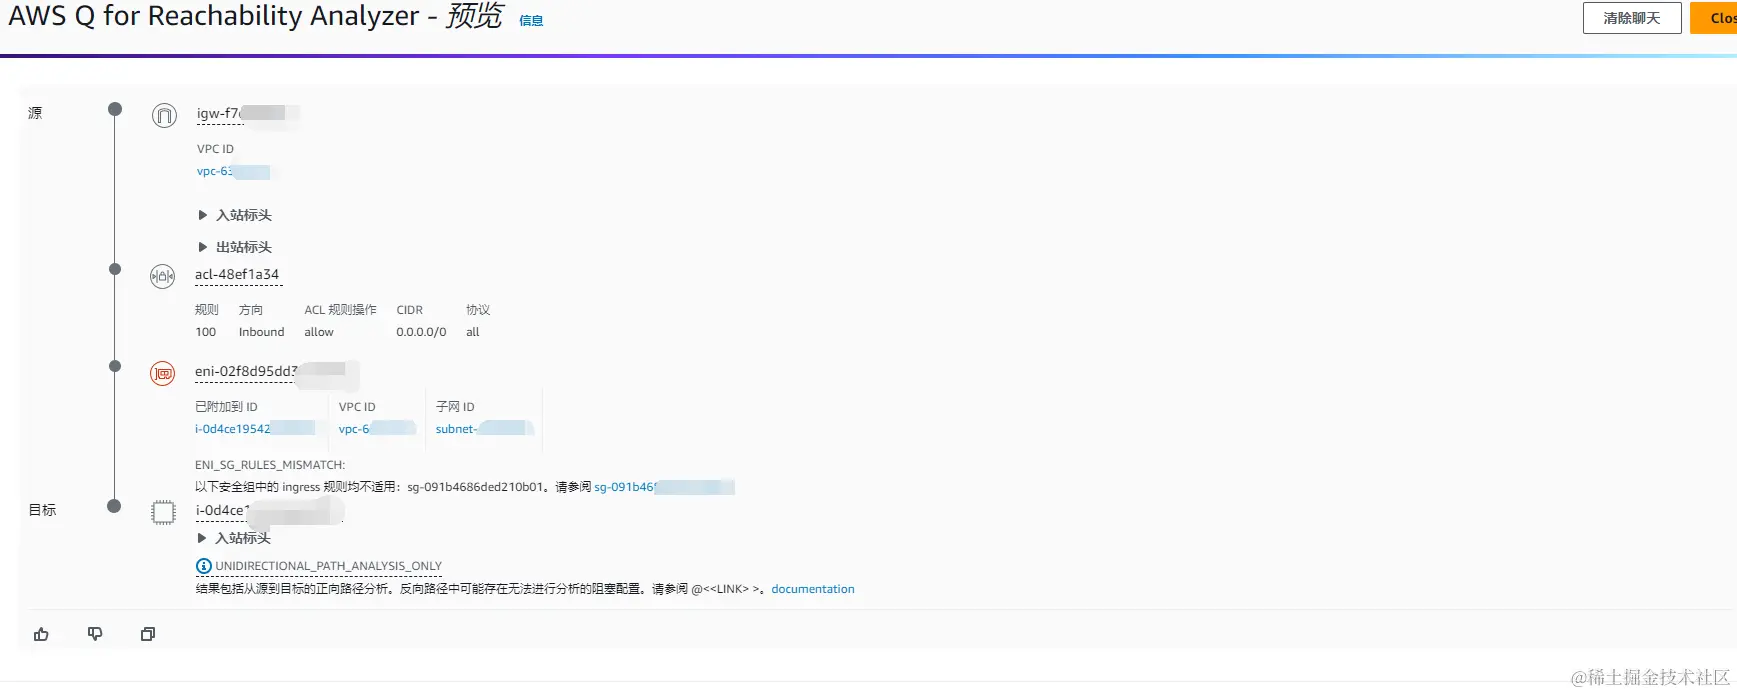Click the UNIDIRECTIONAL_PATH_ANALYSIS_ONLY label

click(329, 566)
